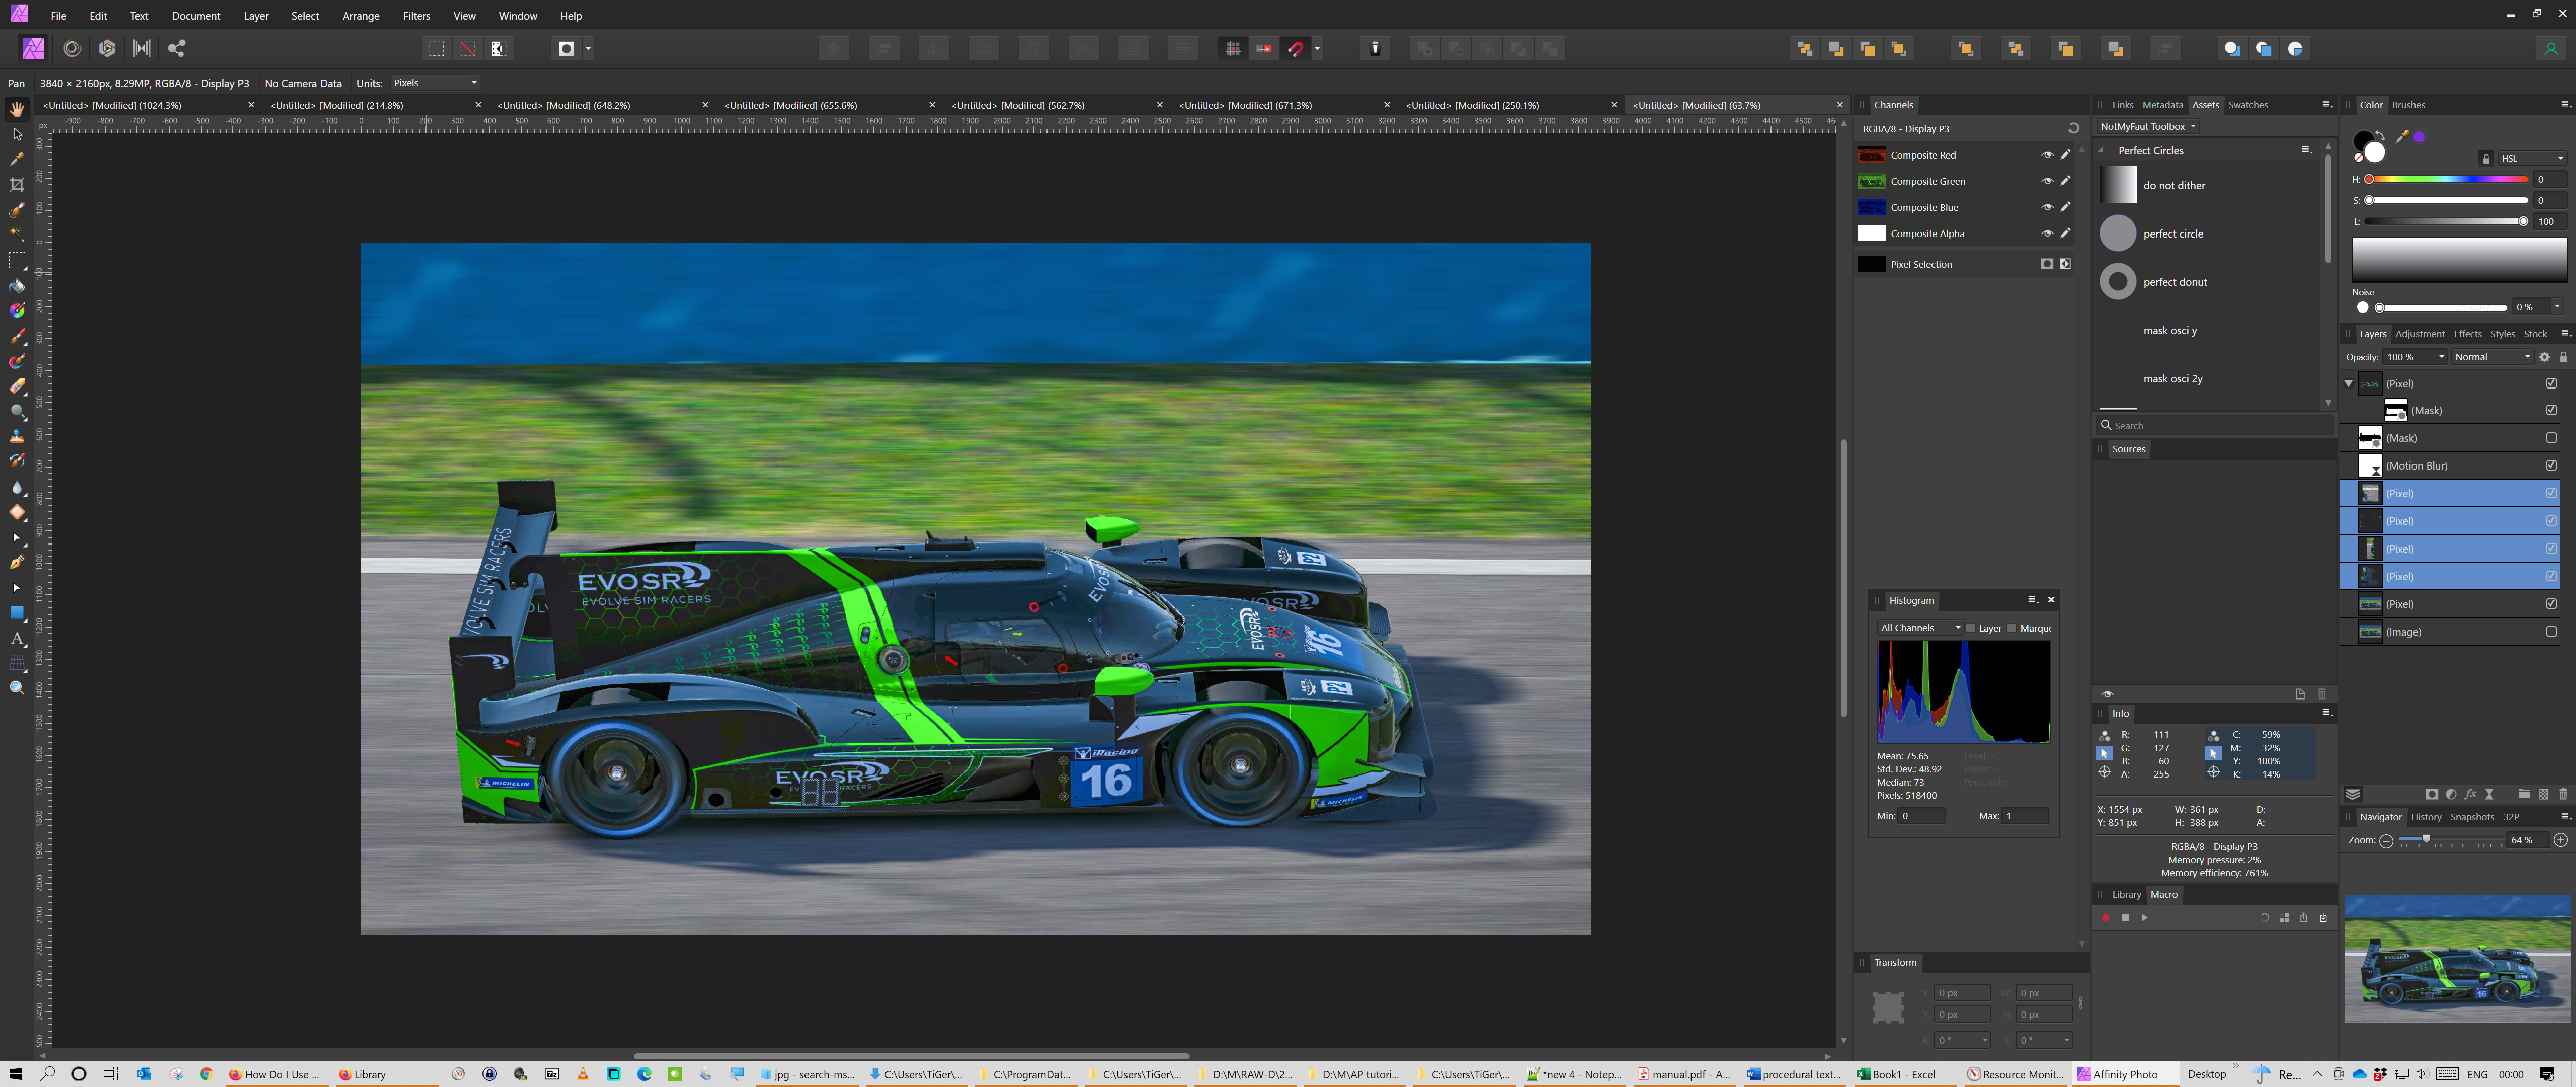
Task: Switch to Develop Persona in toolbar
Action: [x=107, y=48]
